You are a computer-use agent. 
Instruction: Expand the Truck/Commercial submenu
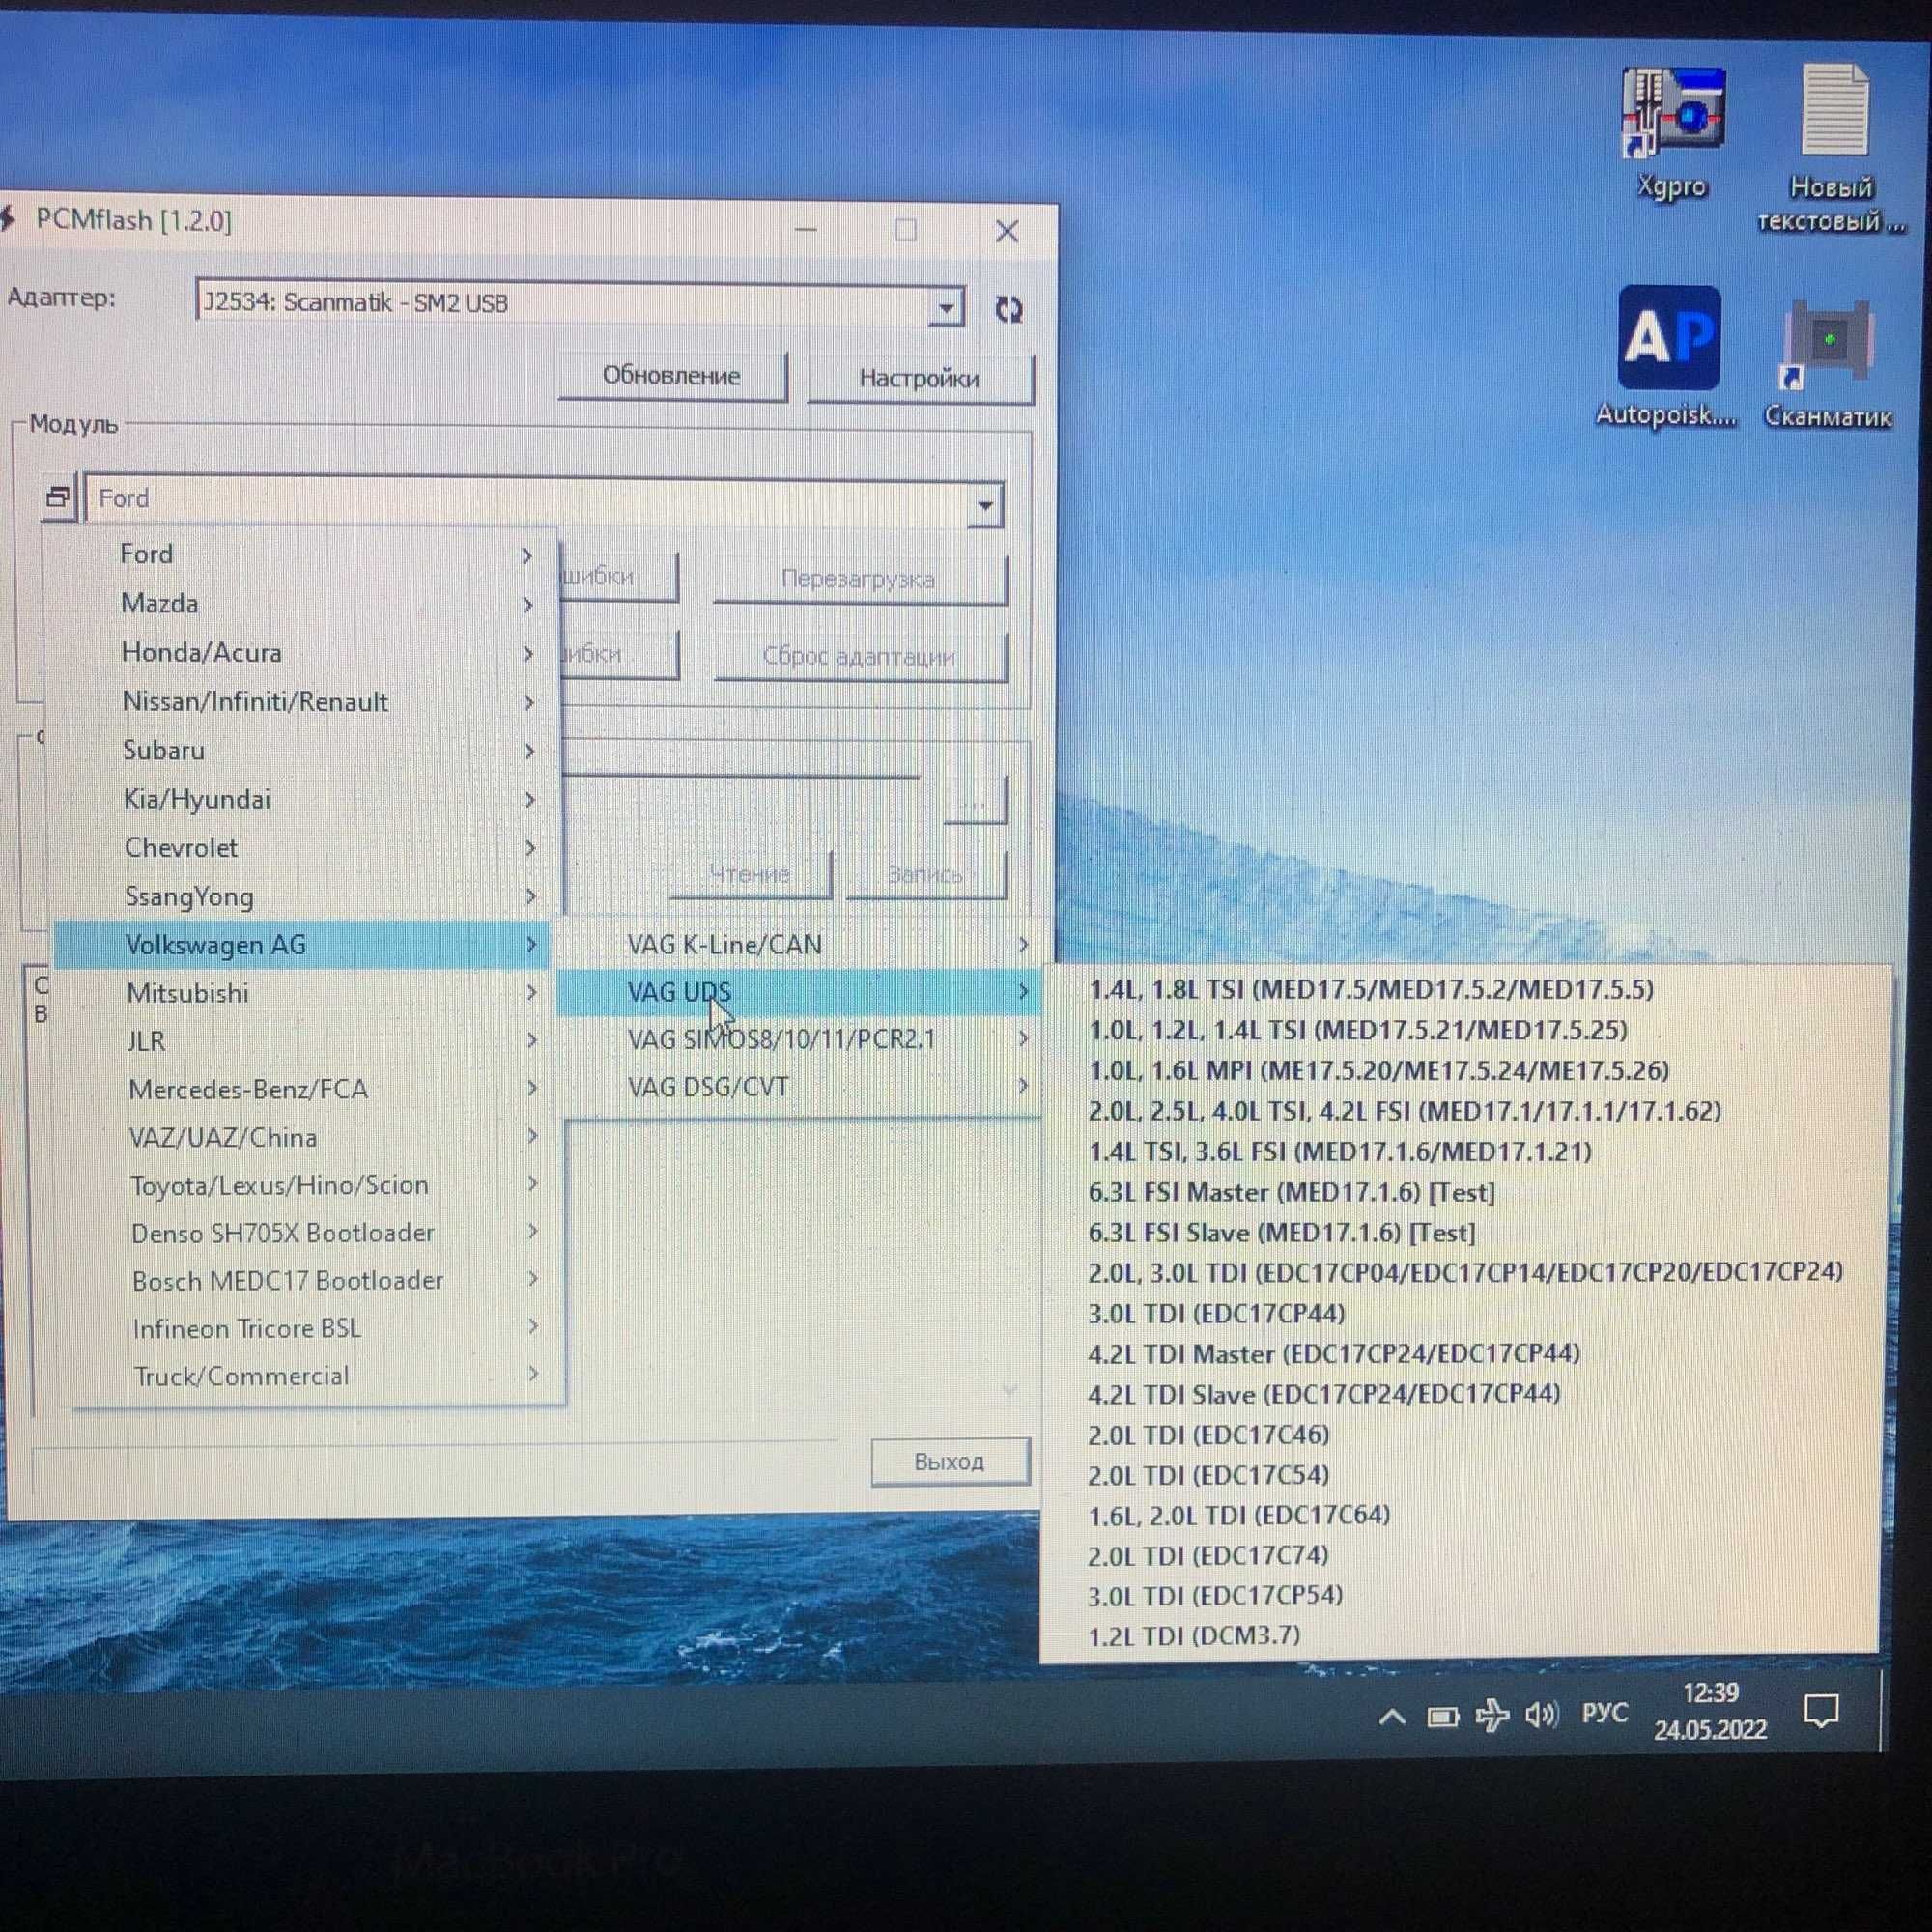313,1376
